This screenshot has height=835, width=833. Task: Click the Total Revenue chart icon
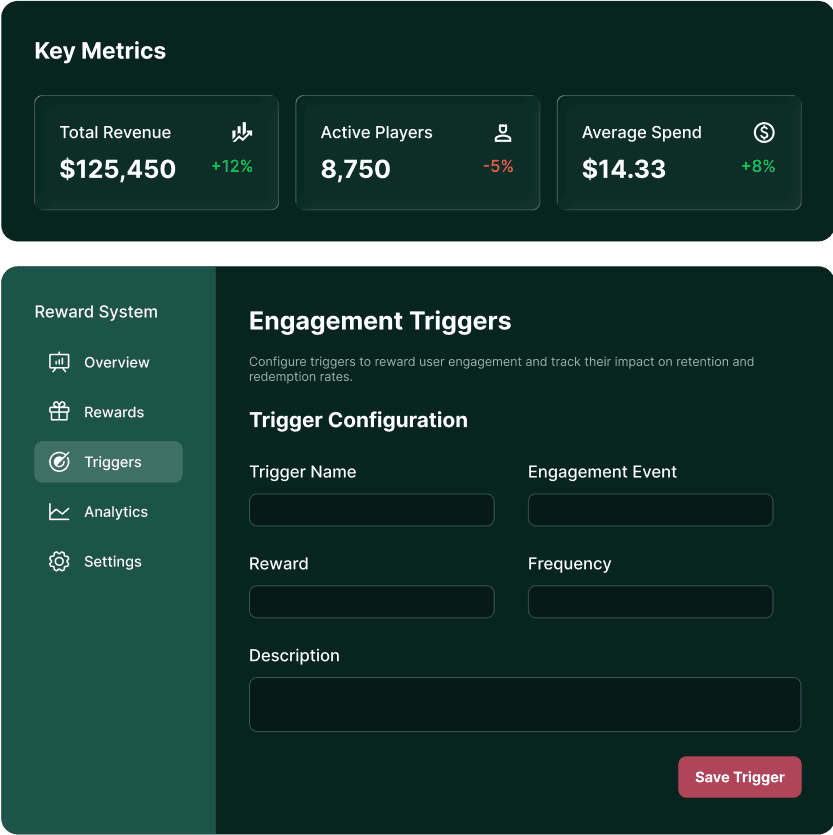click(242, 132)
